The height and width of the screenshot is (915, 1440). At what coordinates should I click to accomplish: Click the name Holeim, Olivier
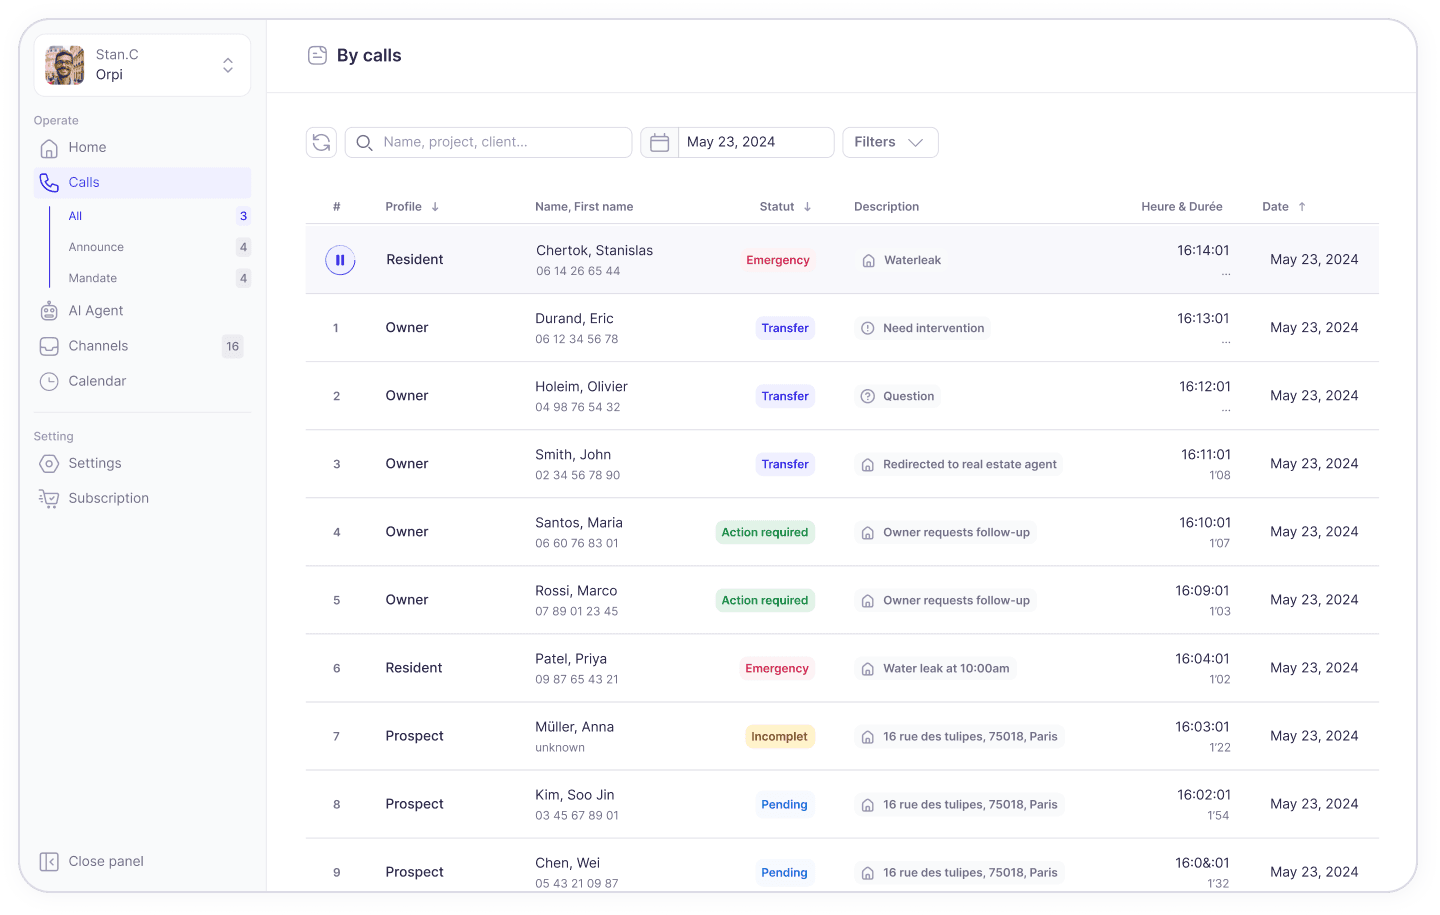[581, 387]
